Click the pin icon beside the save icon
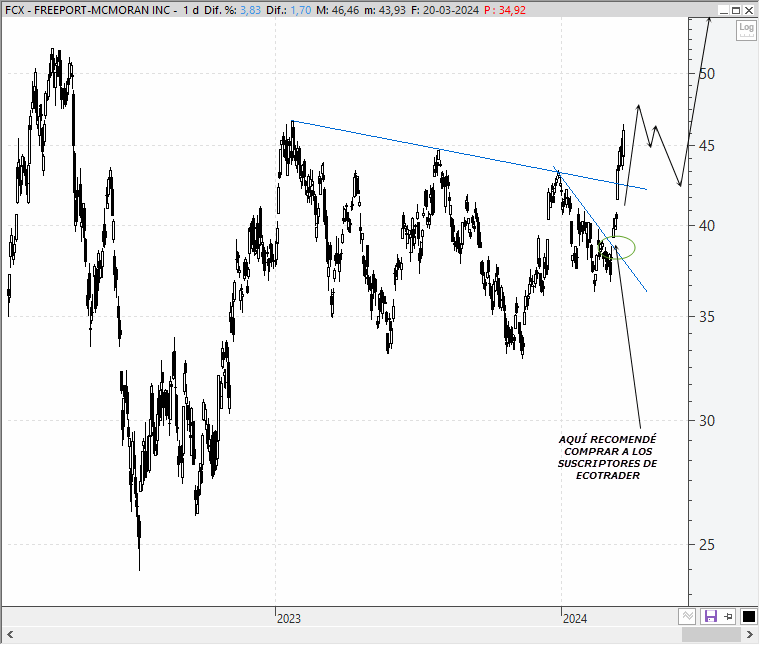Image resolution: width=760 pixels, height=645 pixels. 728,616
